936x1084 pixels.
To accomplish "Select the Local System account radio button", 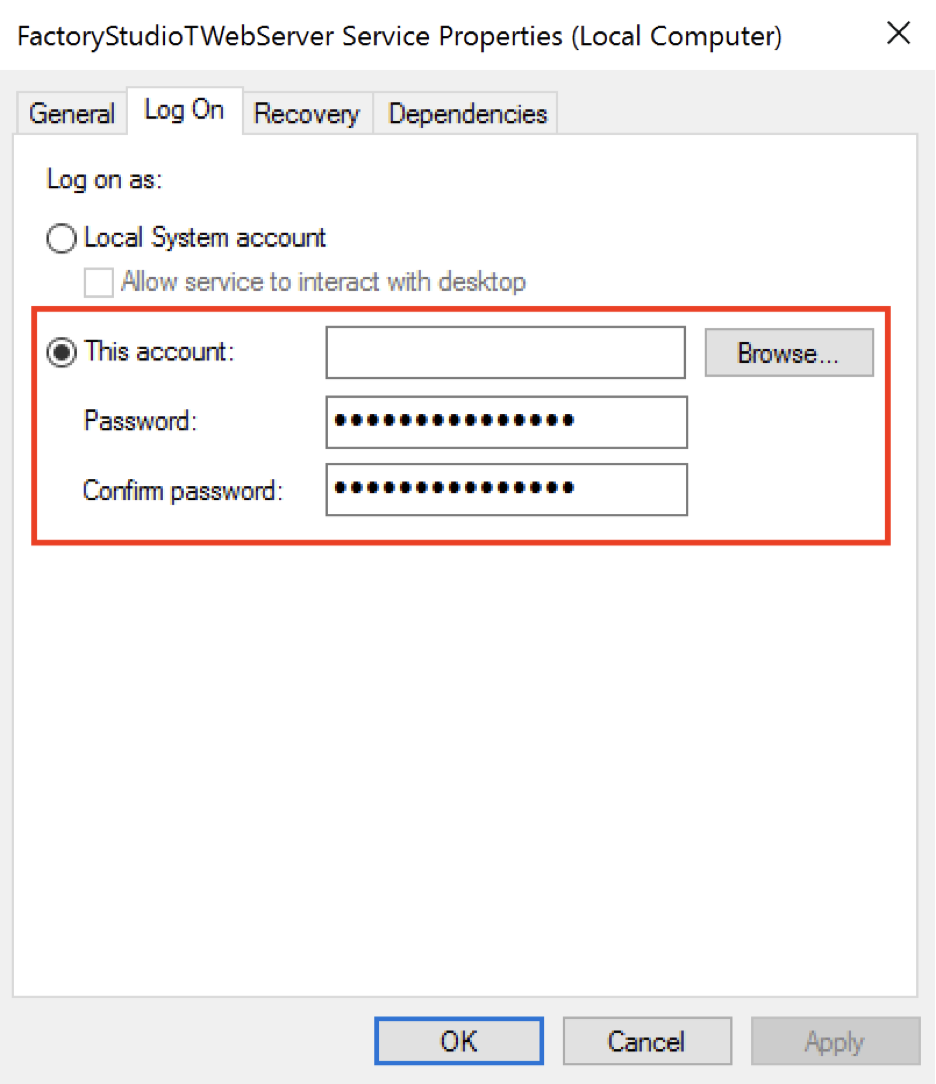I will 62,239.
